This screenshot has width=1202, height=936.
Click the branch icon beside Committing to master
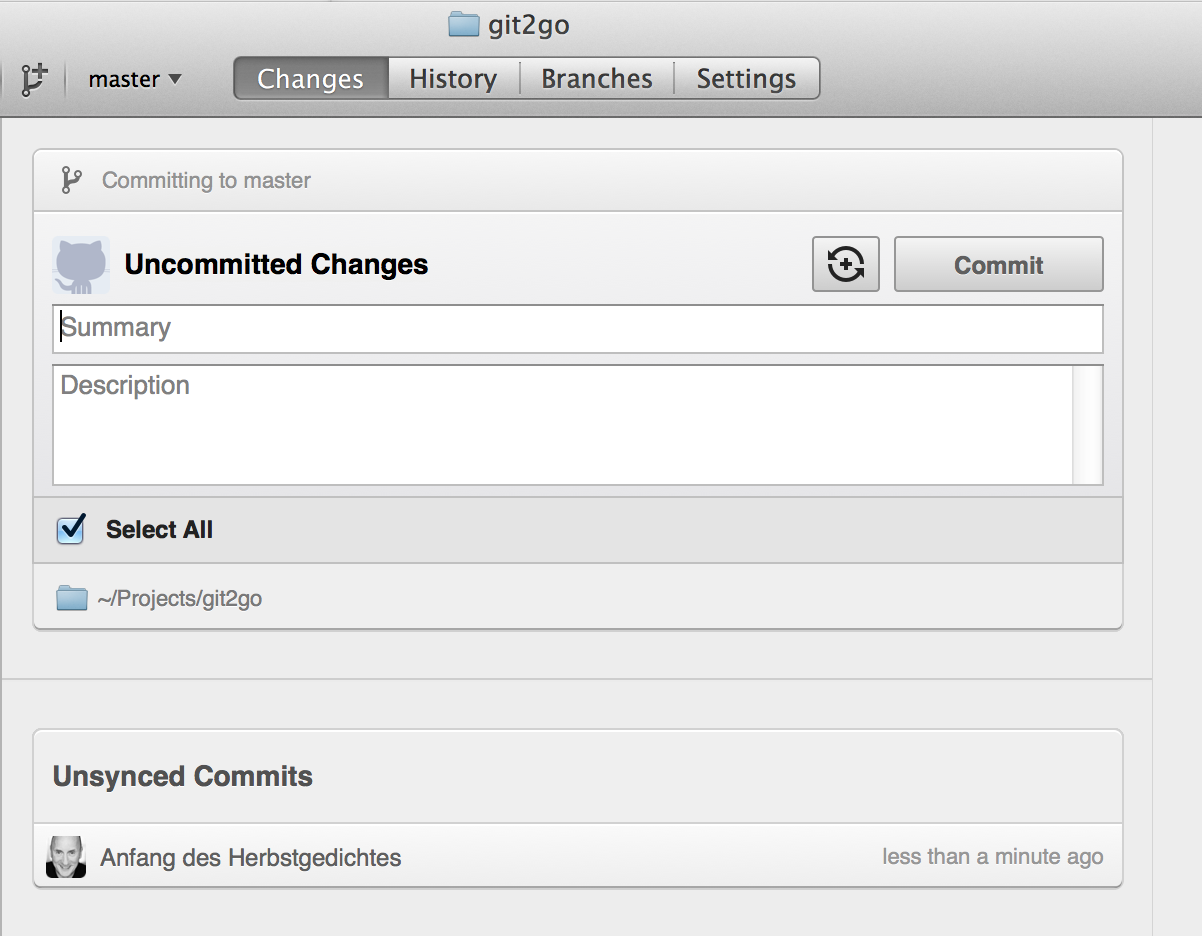pos(71,180)
